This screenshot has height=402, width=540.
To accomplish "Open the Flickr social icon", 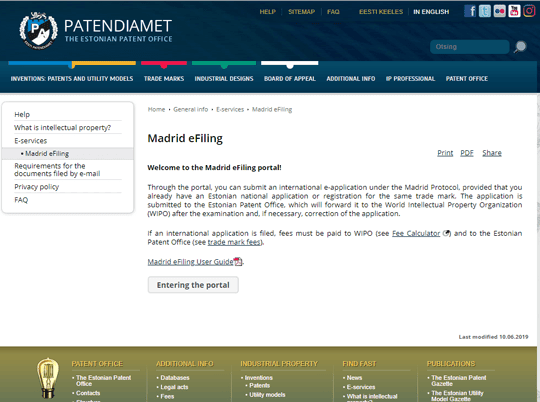I will tap(499, 11).
